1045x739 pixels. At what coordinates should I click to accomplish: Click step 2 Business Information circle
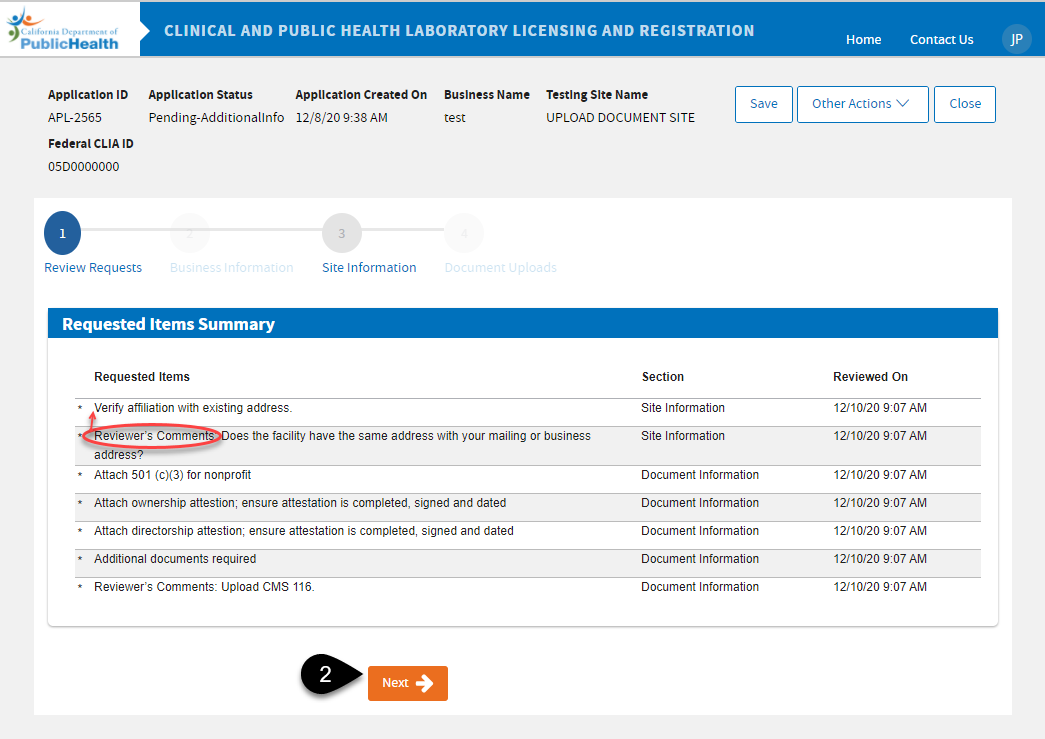(x=189, y=233)
